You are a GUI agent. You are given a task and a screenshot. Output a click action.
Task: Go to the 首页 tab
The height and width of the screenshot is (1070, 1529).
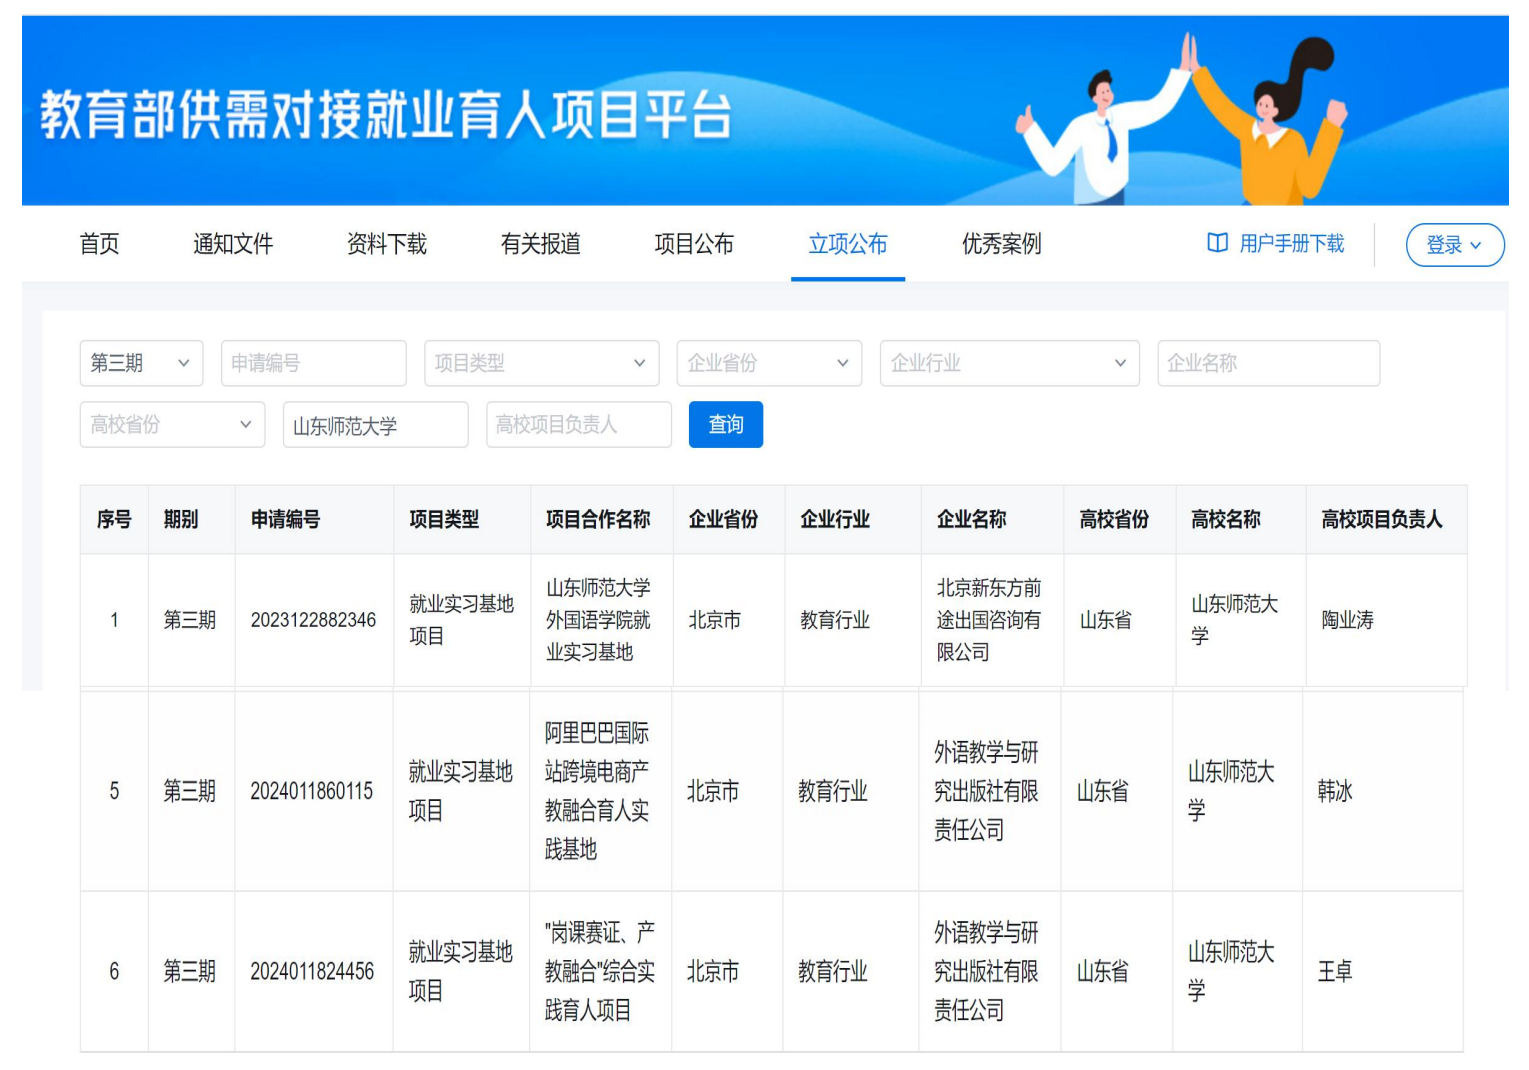pyautogui.click(x=99, y=244)
